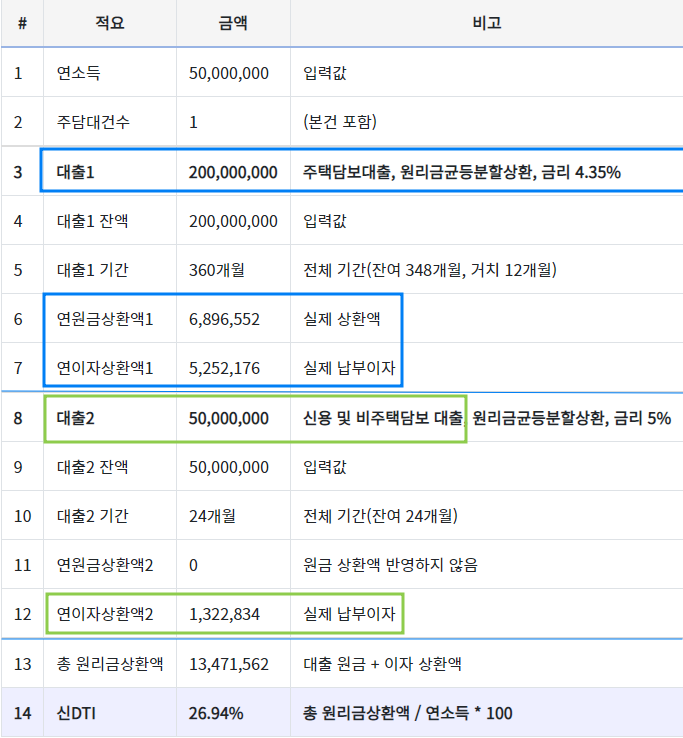Click the 금액 column header
Screen dimensions: 683x738
pos(233,23)
